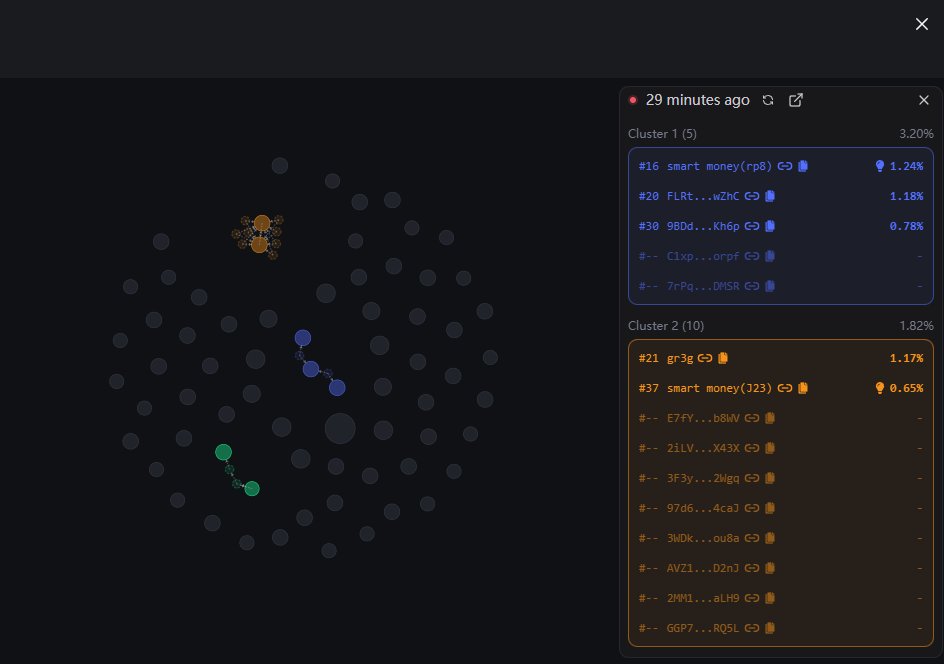
Task: Select holder #20 FLRt...wZhC
Action: point(781,196)
